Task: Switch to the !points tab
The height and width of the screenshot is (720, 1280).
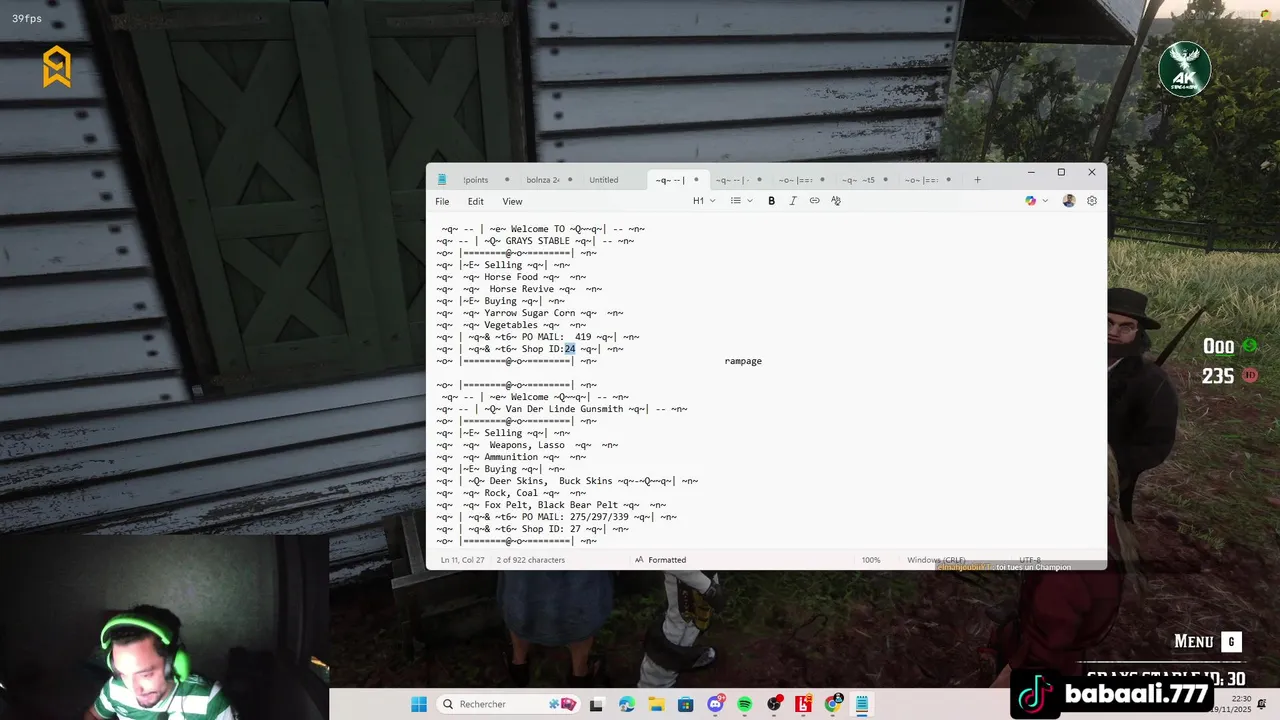Action: pyautogui.click(x=476, y=180)
